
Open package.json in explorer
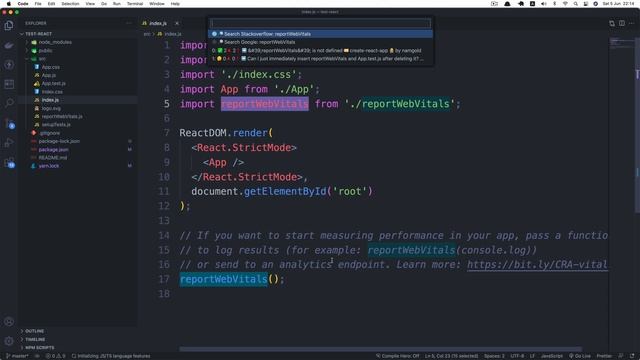[53, 149]
